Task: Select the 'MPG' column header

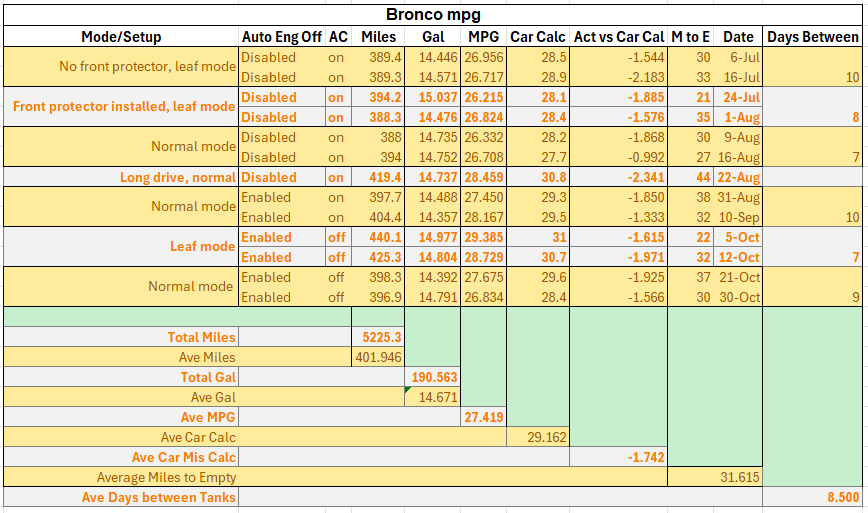Action: pos(483,37)
